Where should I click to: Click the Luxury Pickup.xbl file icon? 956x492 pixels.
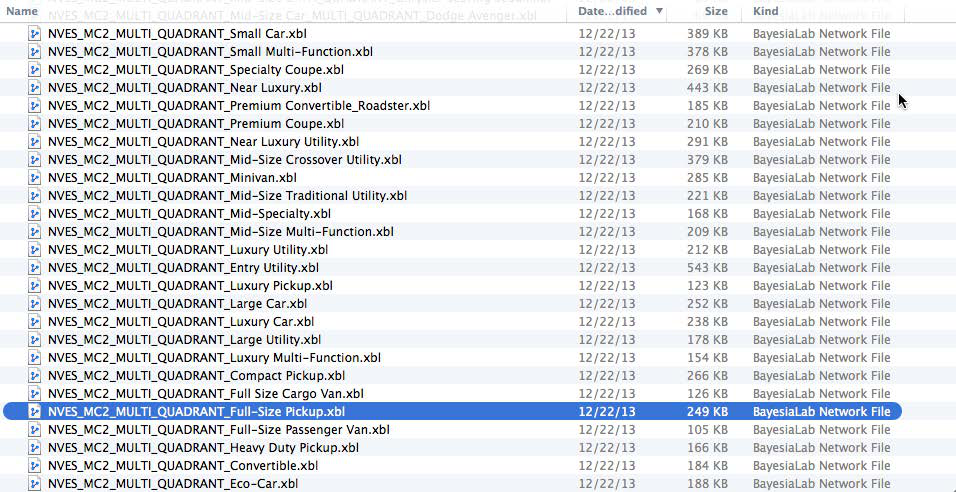coord(35,286)
